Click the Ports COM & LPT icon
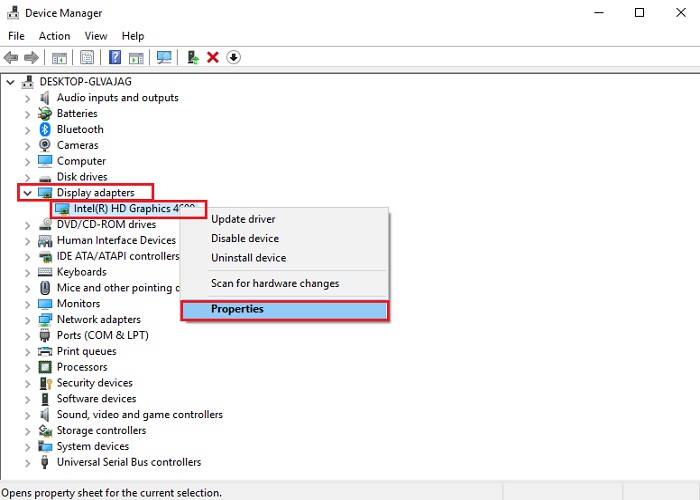Screen dimensions: 700x500 [x=45, y=335]
